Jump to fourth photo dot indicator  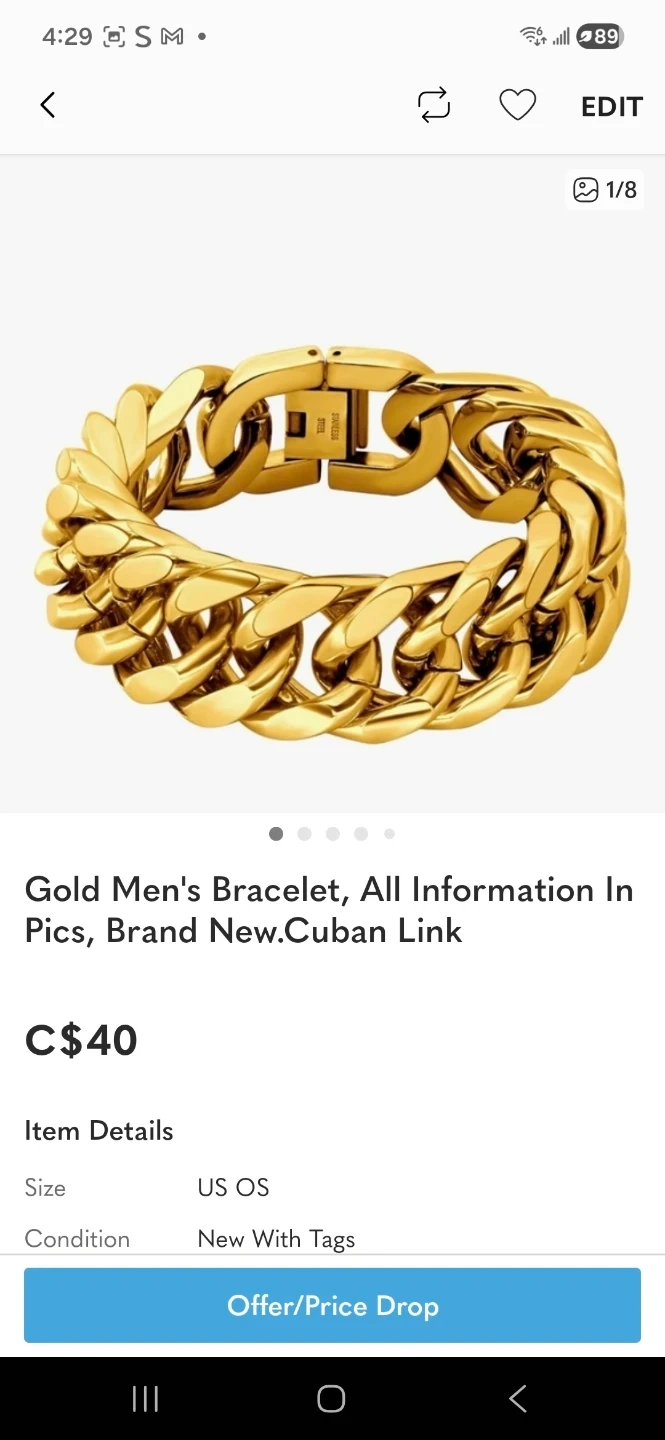point(361,834)
